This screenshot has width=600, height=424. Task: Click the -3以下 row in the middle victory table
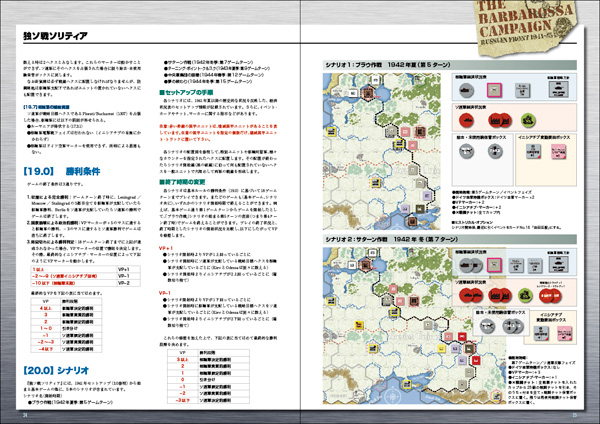point(208,400)
